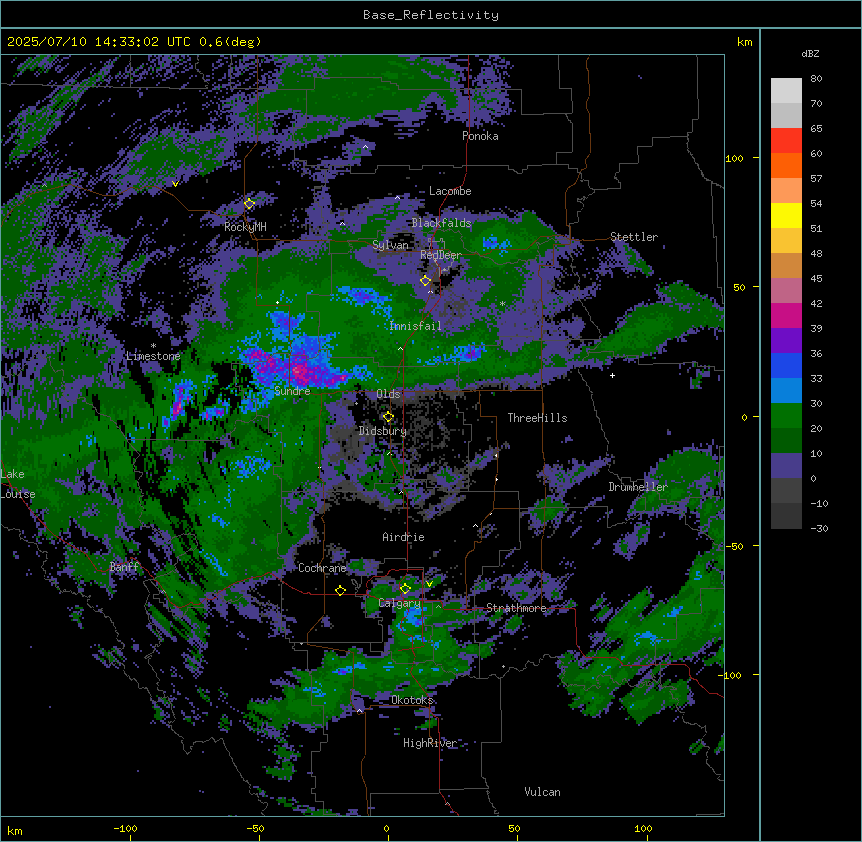Screen dimensions: 862x842
Task: Click the 80 value on the dBZ scale
Action: 816,79
